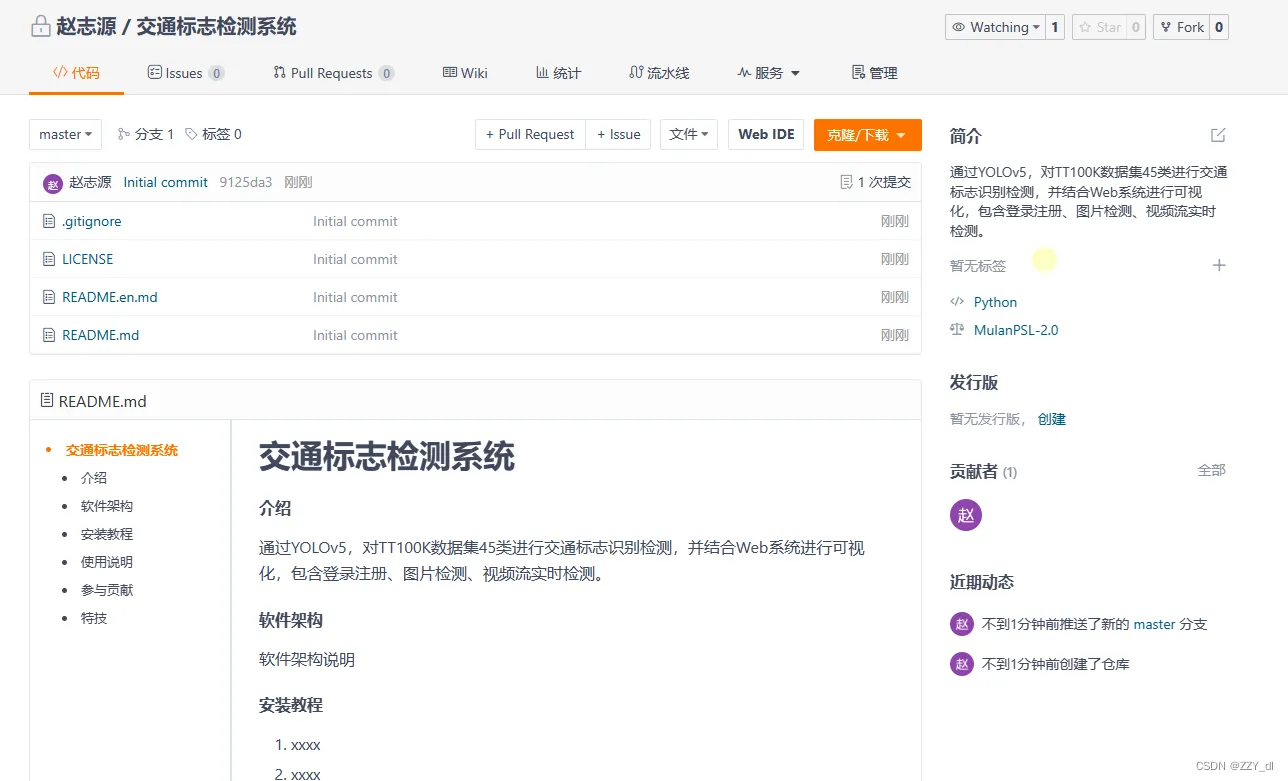View tags via 标签 0
Image resolution: width=1288 pixels, height=781 pixels.
pyautogui.click(x=213, y=134)
